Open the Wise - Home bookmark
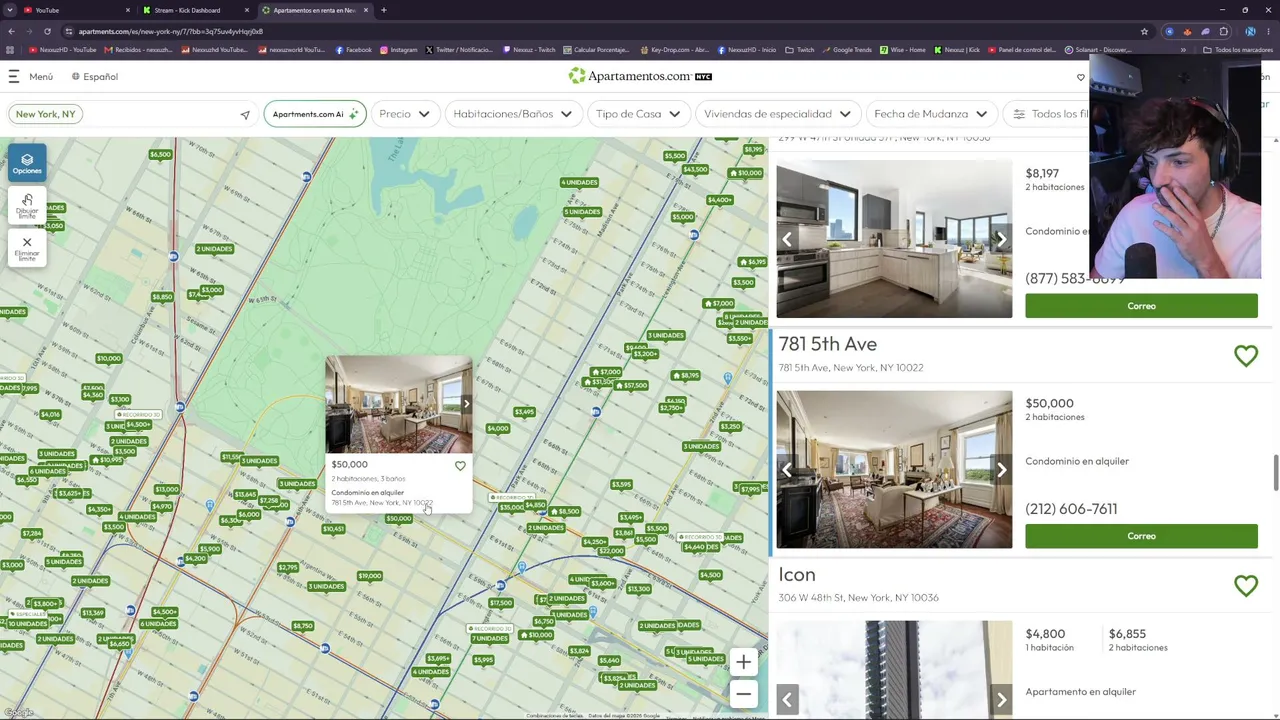Screen dimensions: 1280x720 [903, 50]
